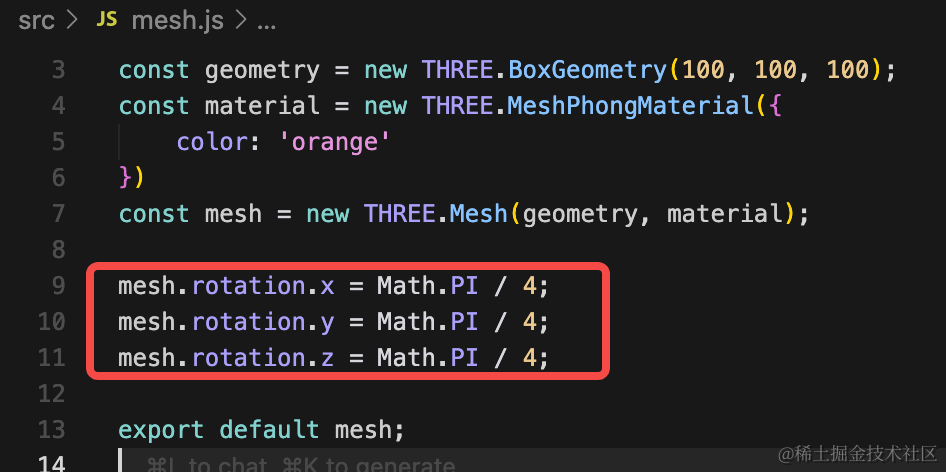Click the export default keyword
Viewport: 946px width, 472px height.
pyautogui.click(x=218, y=429)
